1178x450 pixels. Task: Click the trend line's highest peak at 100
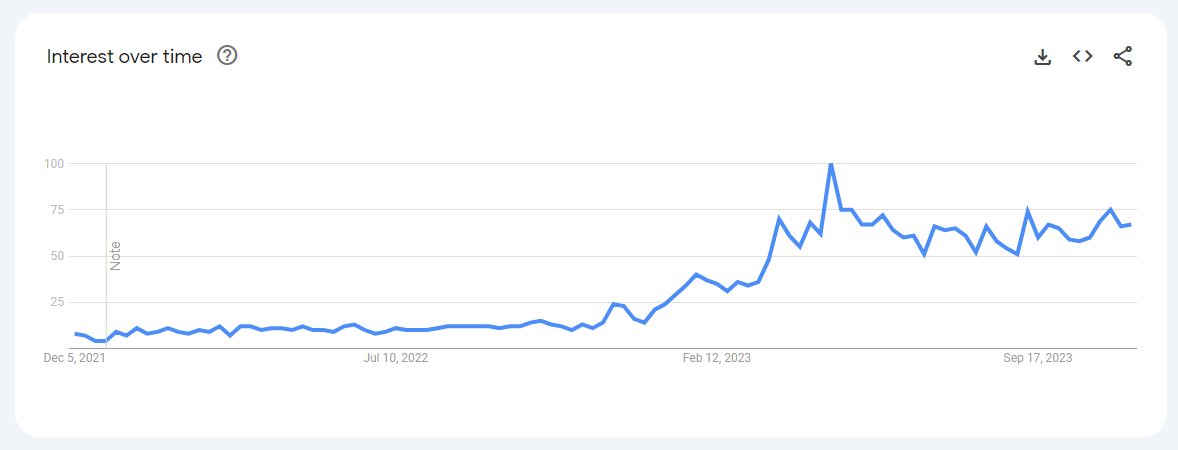pos(830,164)
